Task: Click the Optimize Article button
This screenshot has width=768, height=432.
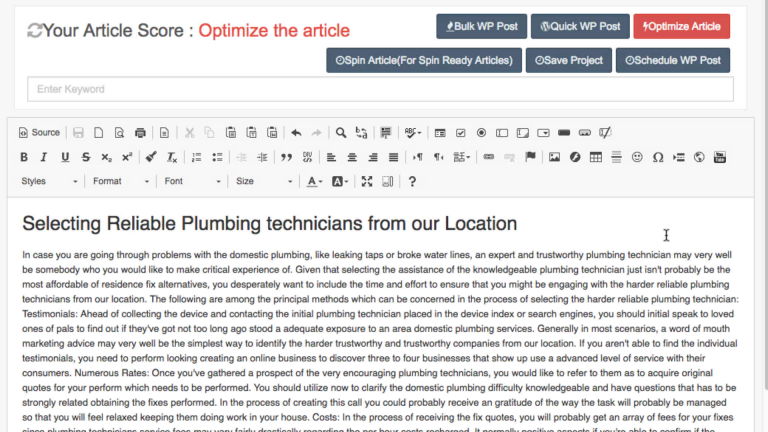Action: coord(681,26)
